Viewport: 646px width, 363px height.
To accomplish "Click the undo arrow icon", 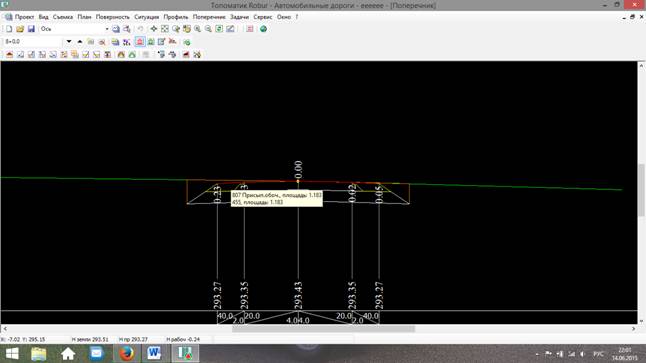I will click(140, 29).
